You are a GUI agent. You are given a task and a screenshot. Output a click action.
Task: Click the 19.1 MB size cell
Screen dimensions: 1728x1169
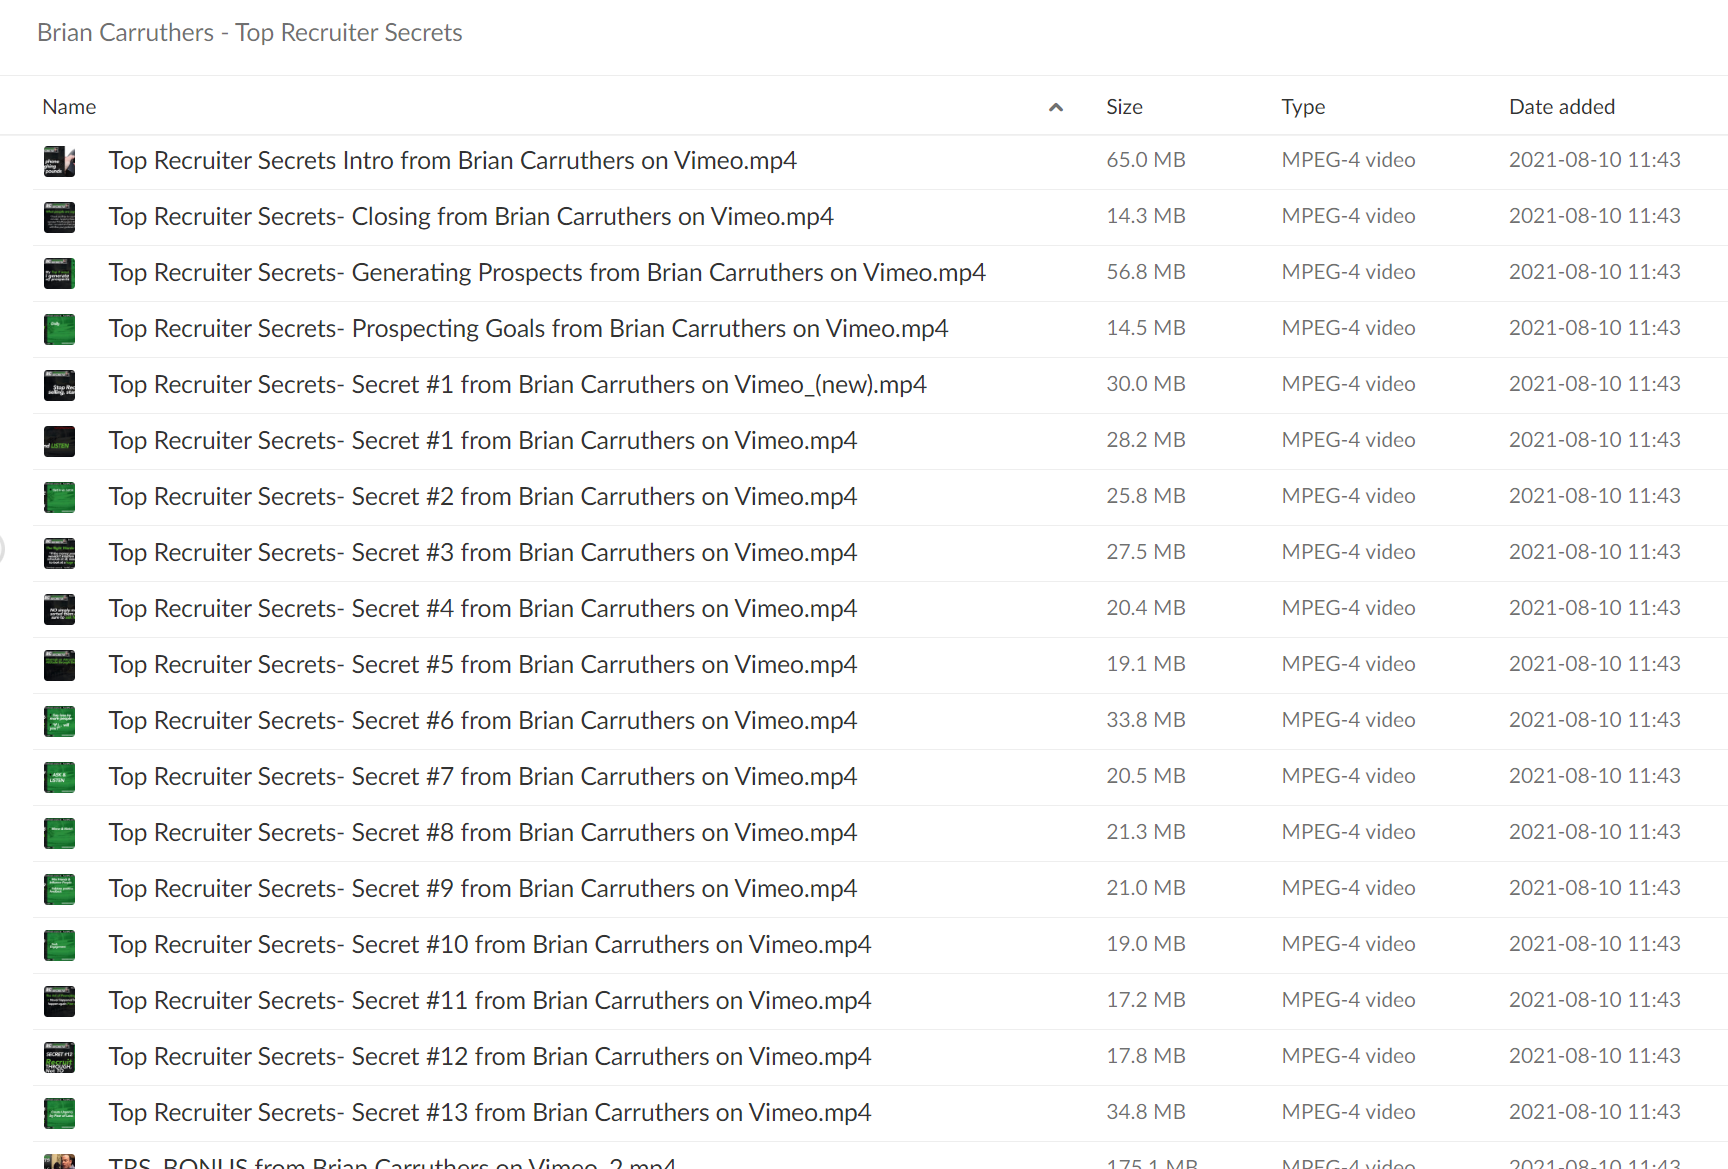point(1146,664)
